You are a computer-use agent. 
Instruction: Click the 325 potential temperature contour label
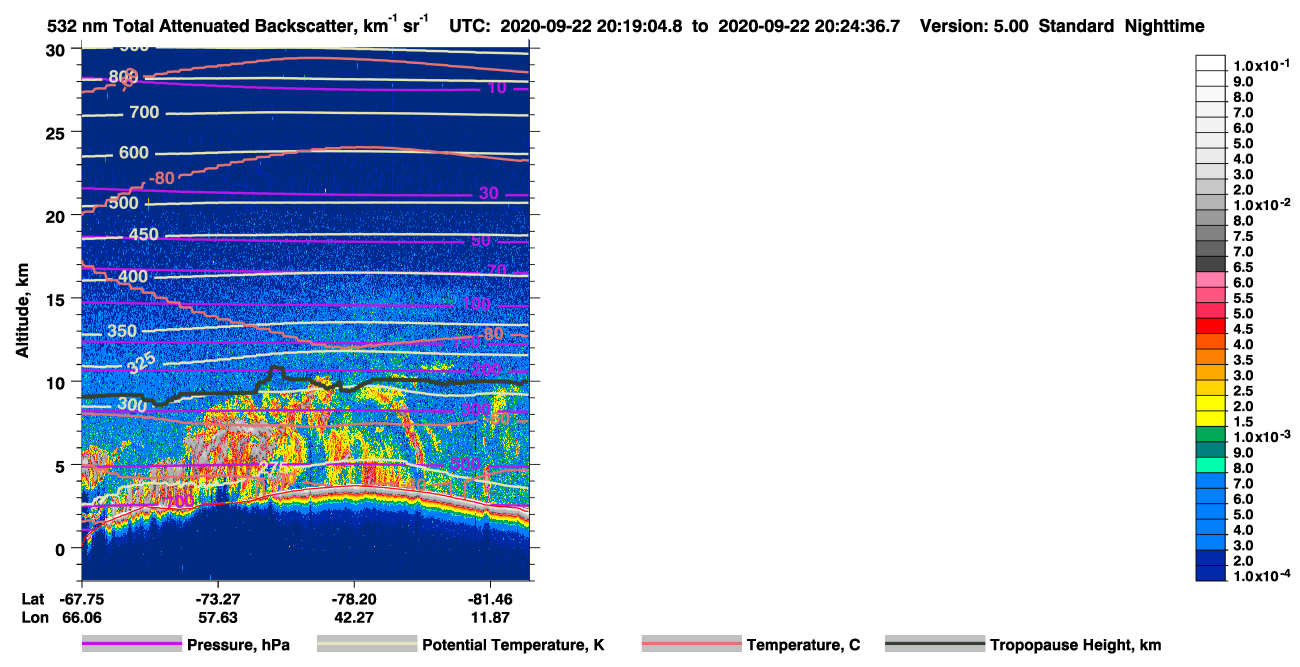[143, 364]
